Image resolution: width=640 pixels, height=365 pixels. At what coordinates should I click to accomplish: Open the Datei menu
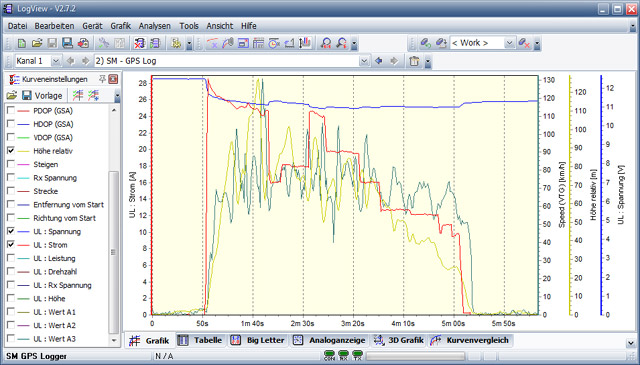point(18,26)
